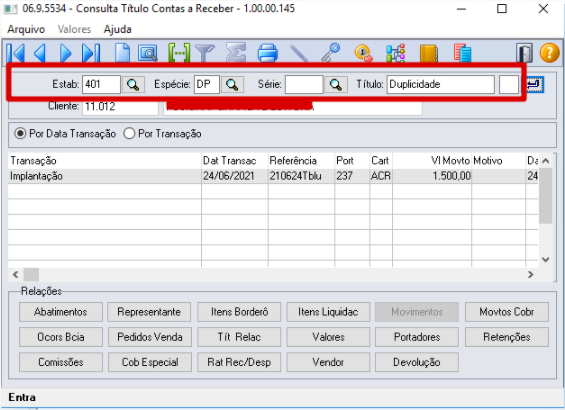
Task: Click the Transação column header
Action: click(105, 161)
